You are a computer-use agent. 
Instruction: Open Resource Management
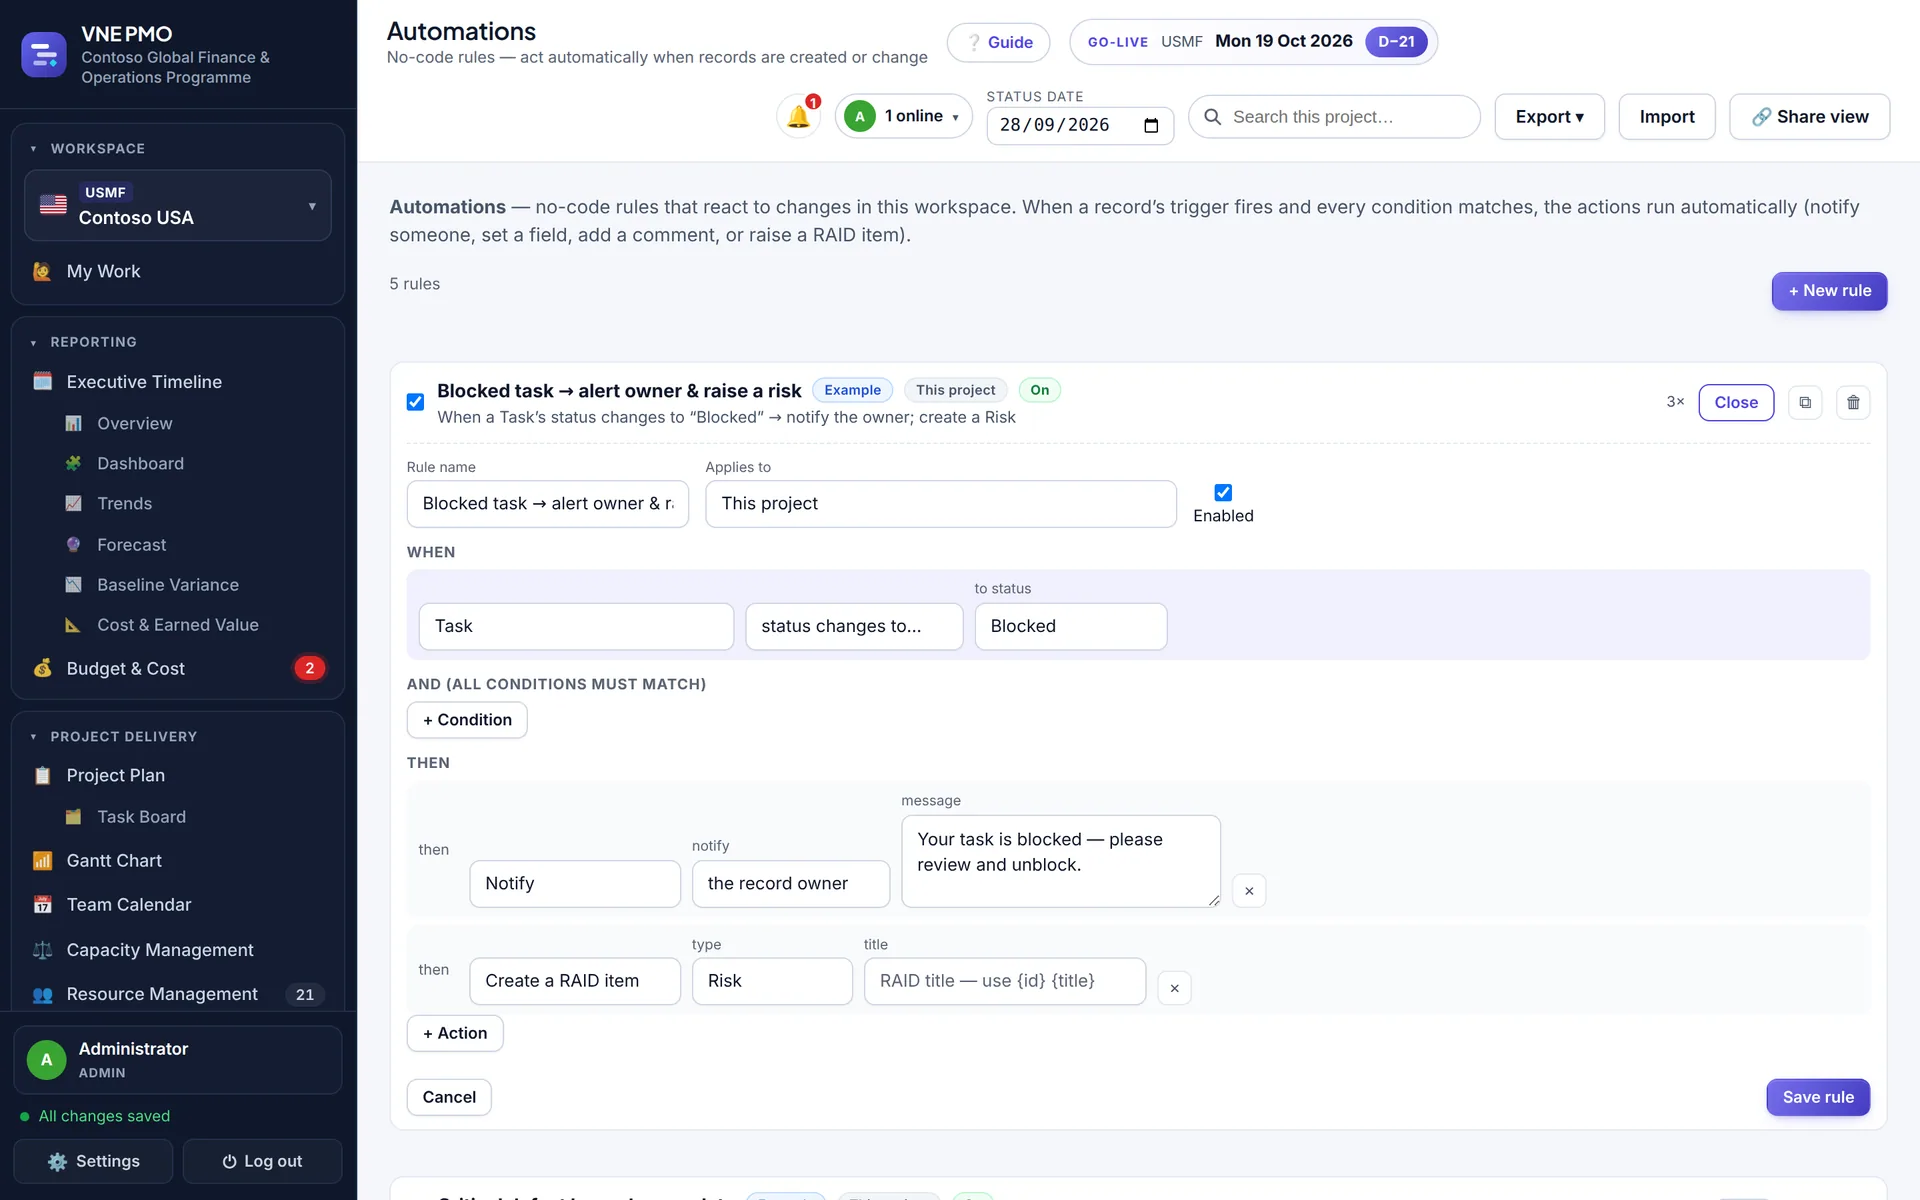pos(178,994)
